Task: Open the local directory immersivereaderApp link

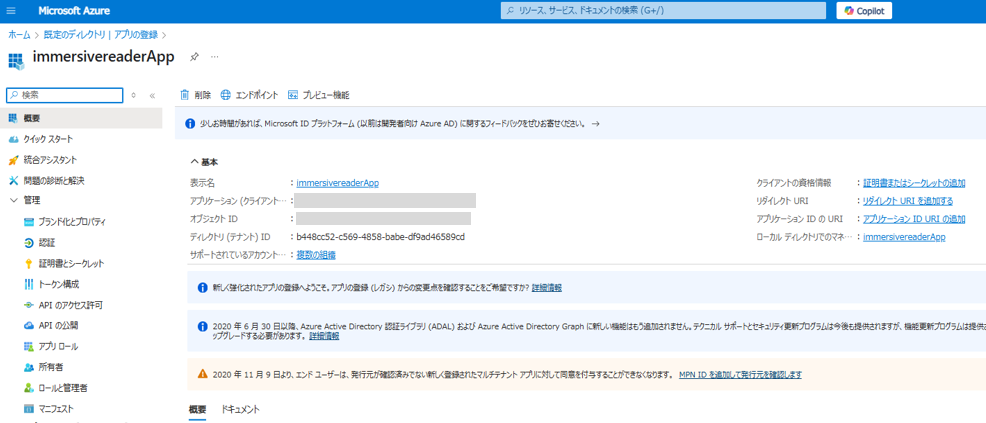Action: pyautogui.click(x=905, y=237)
